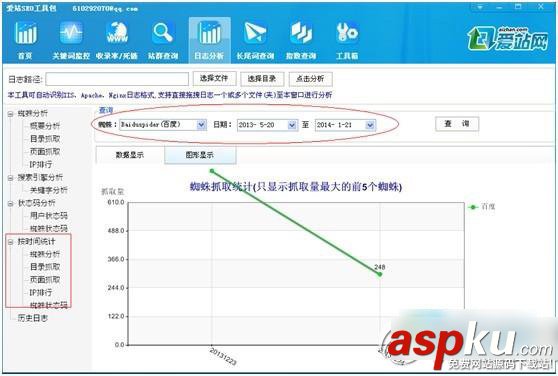
Task: Click the 爱站网 logo
Action: tap(507, 39)
